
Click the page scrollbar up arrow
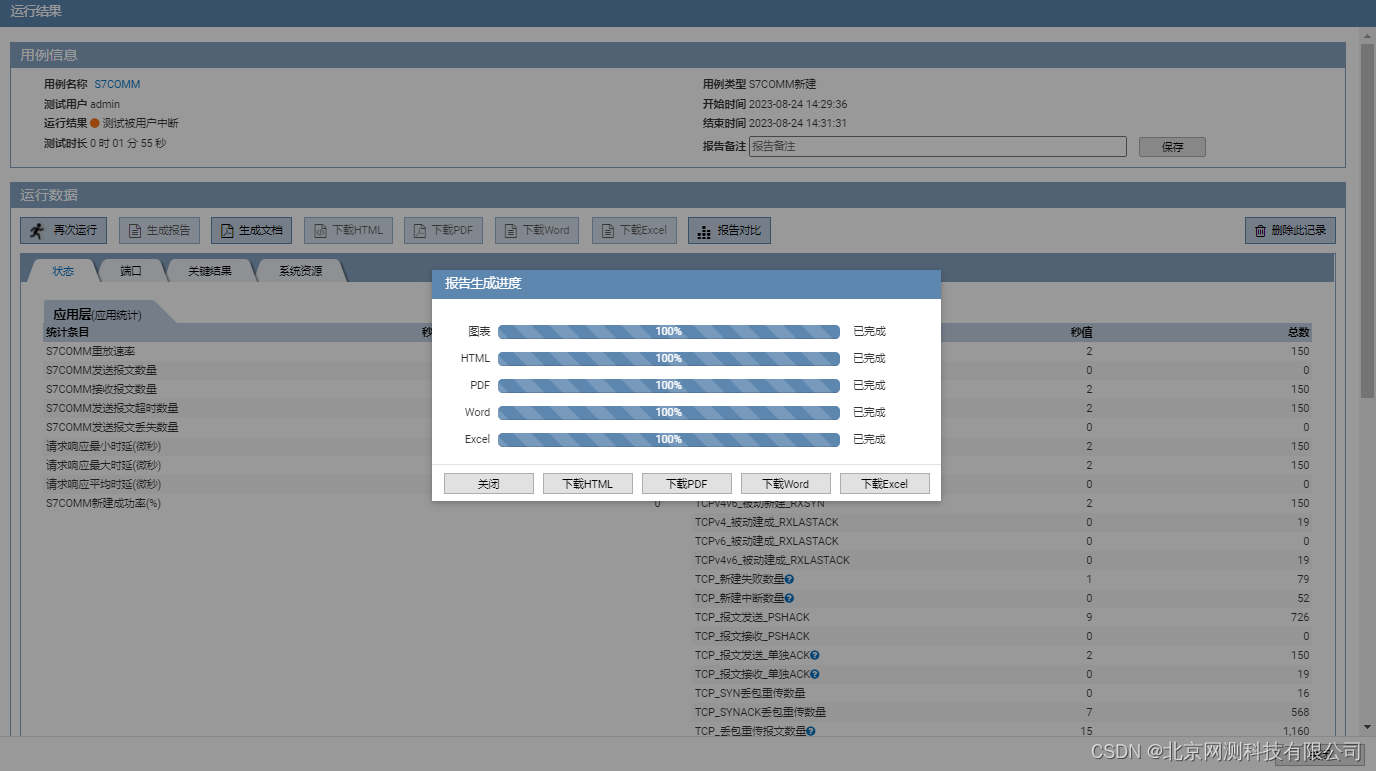click(1367, 36)
